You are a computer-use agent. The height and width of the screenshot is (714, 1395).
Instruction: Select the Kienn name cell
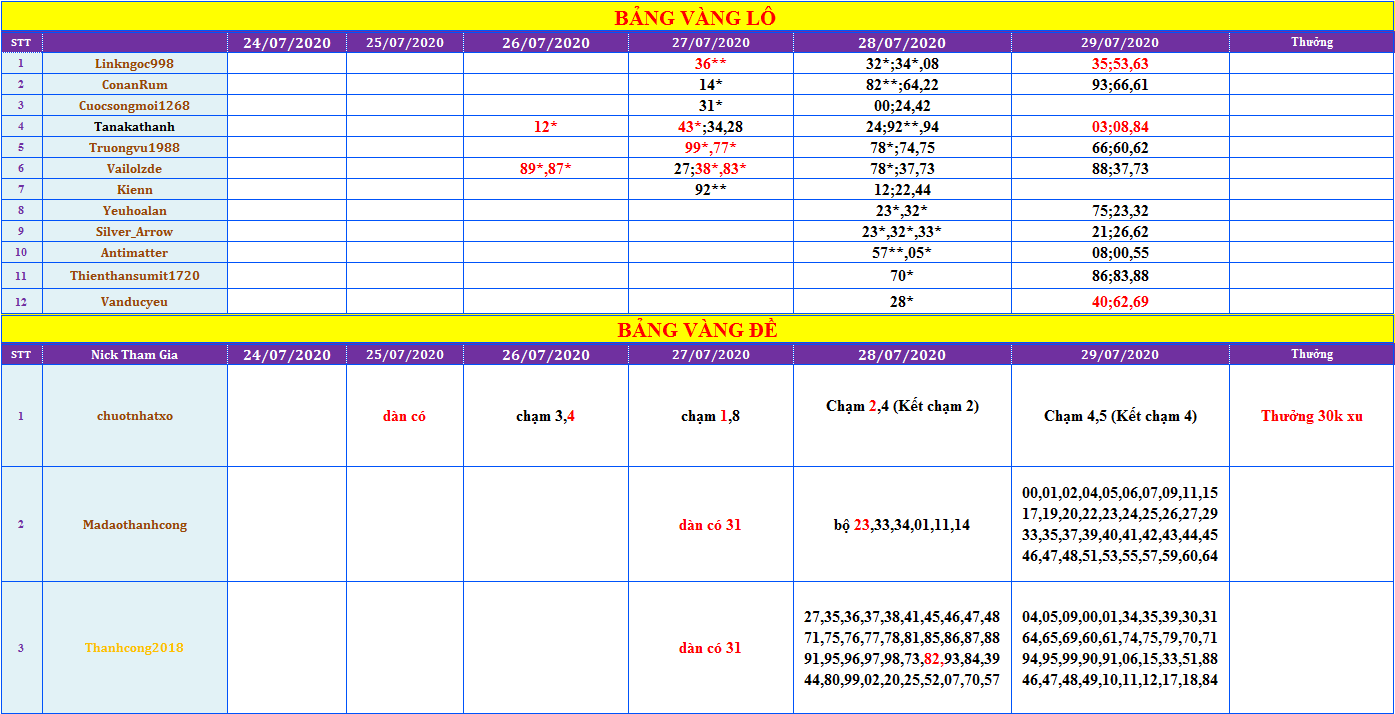[135, 189]
